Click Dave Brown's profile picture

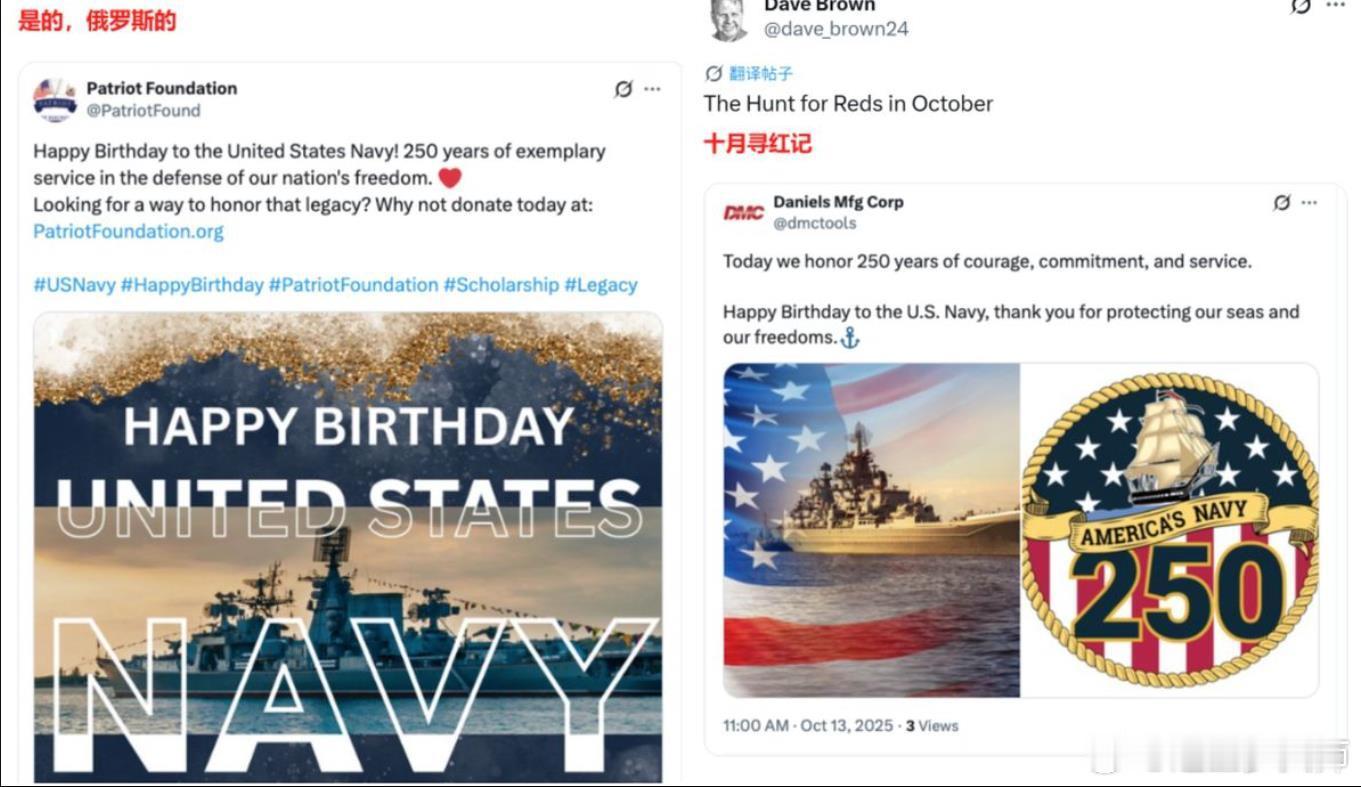[727, 19]
